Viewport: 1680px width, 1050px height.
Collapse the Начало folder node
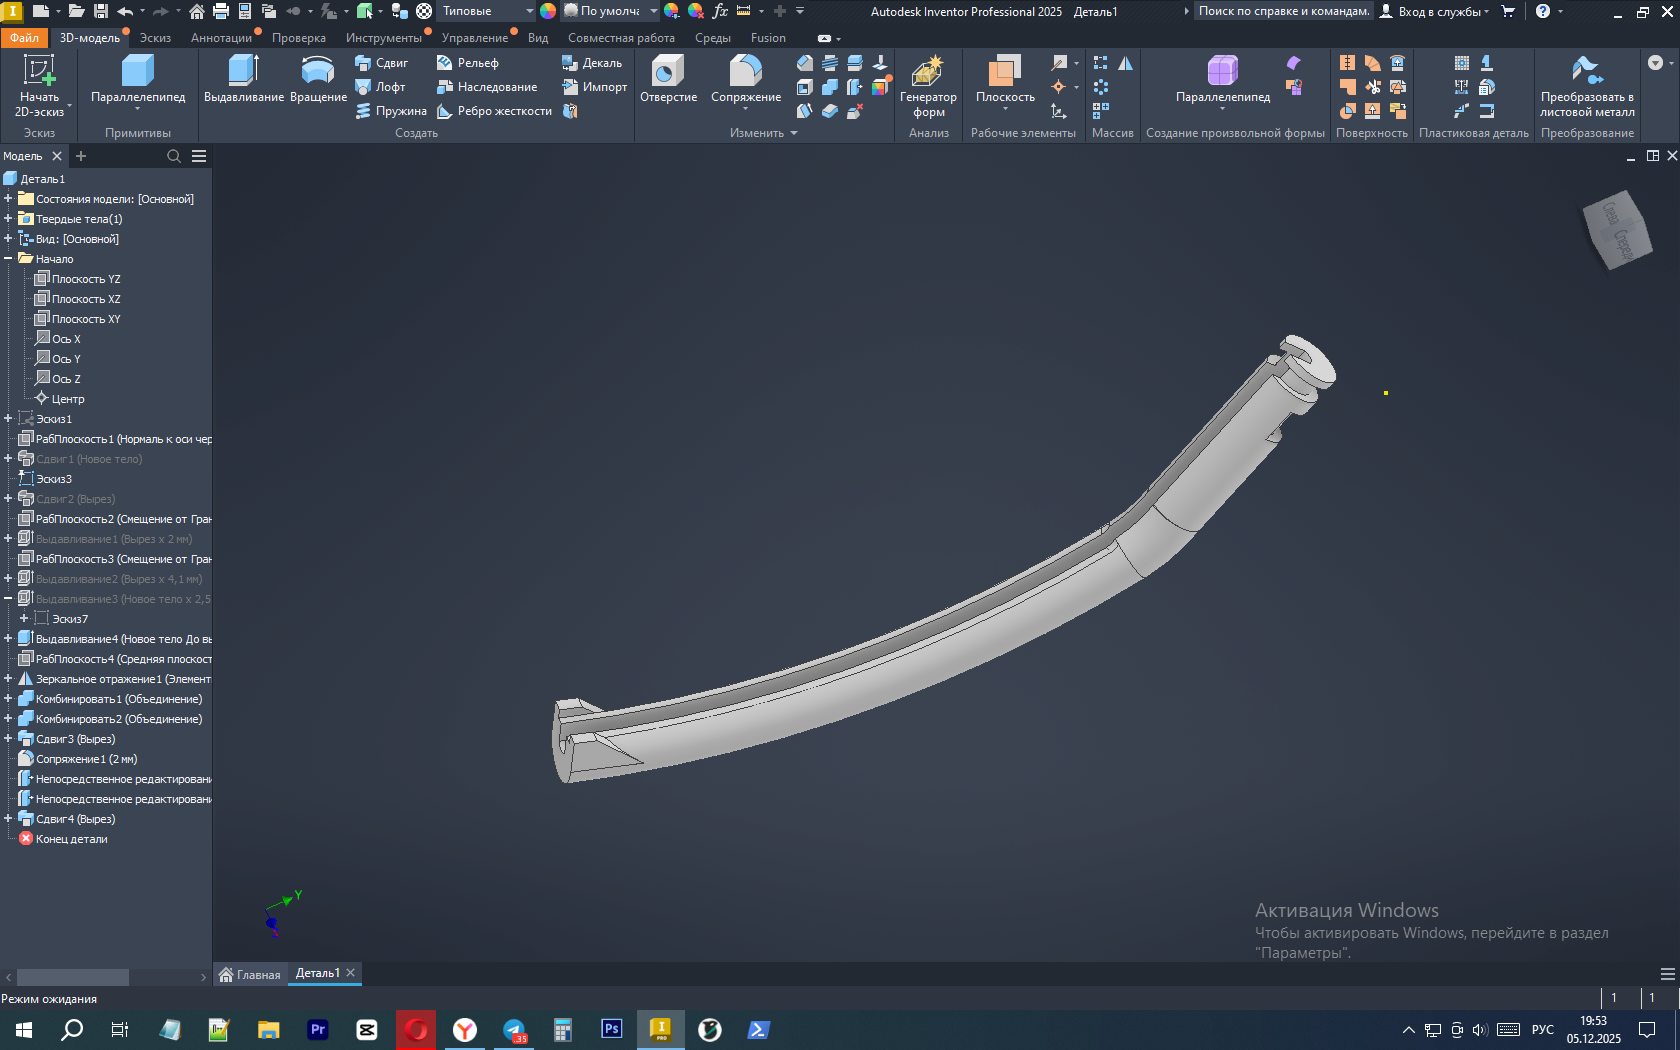[x=8, y=259]
